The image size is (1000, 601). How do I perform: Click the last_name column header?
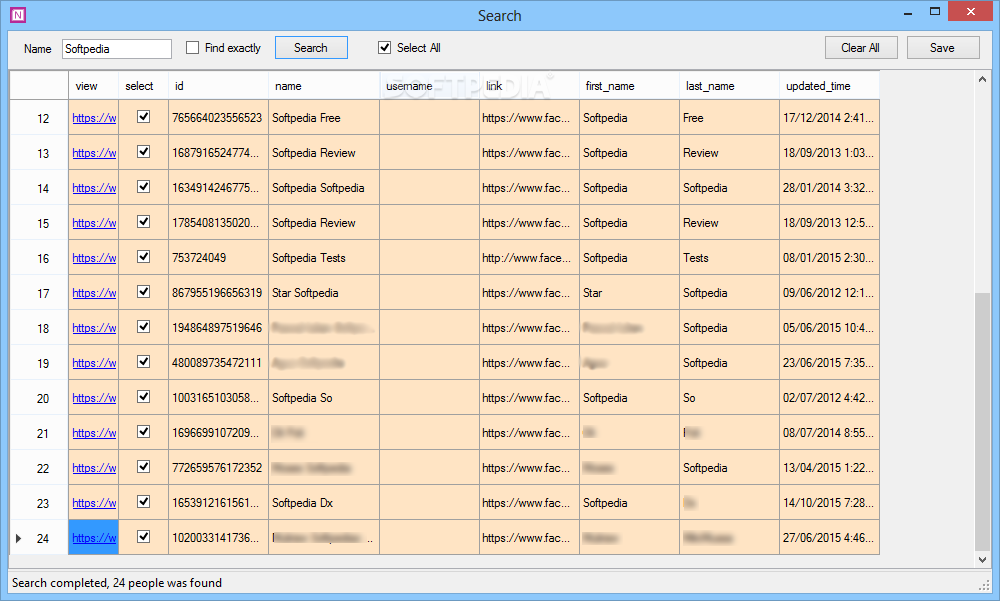point(729,86)
